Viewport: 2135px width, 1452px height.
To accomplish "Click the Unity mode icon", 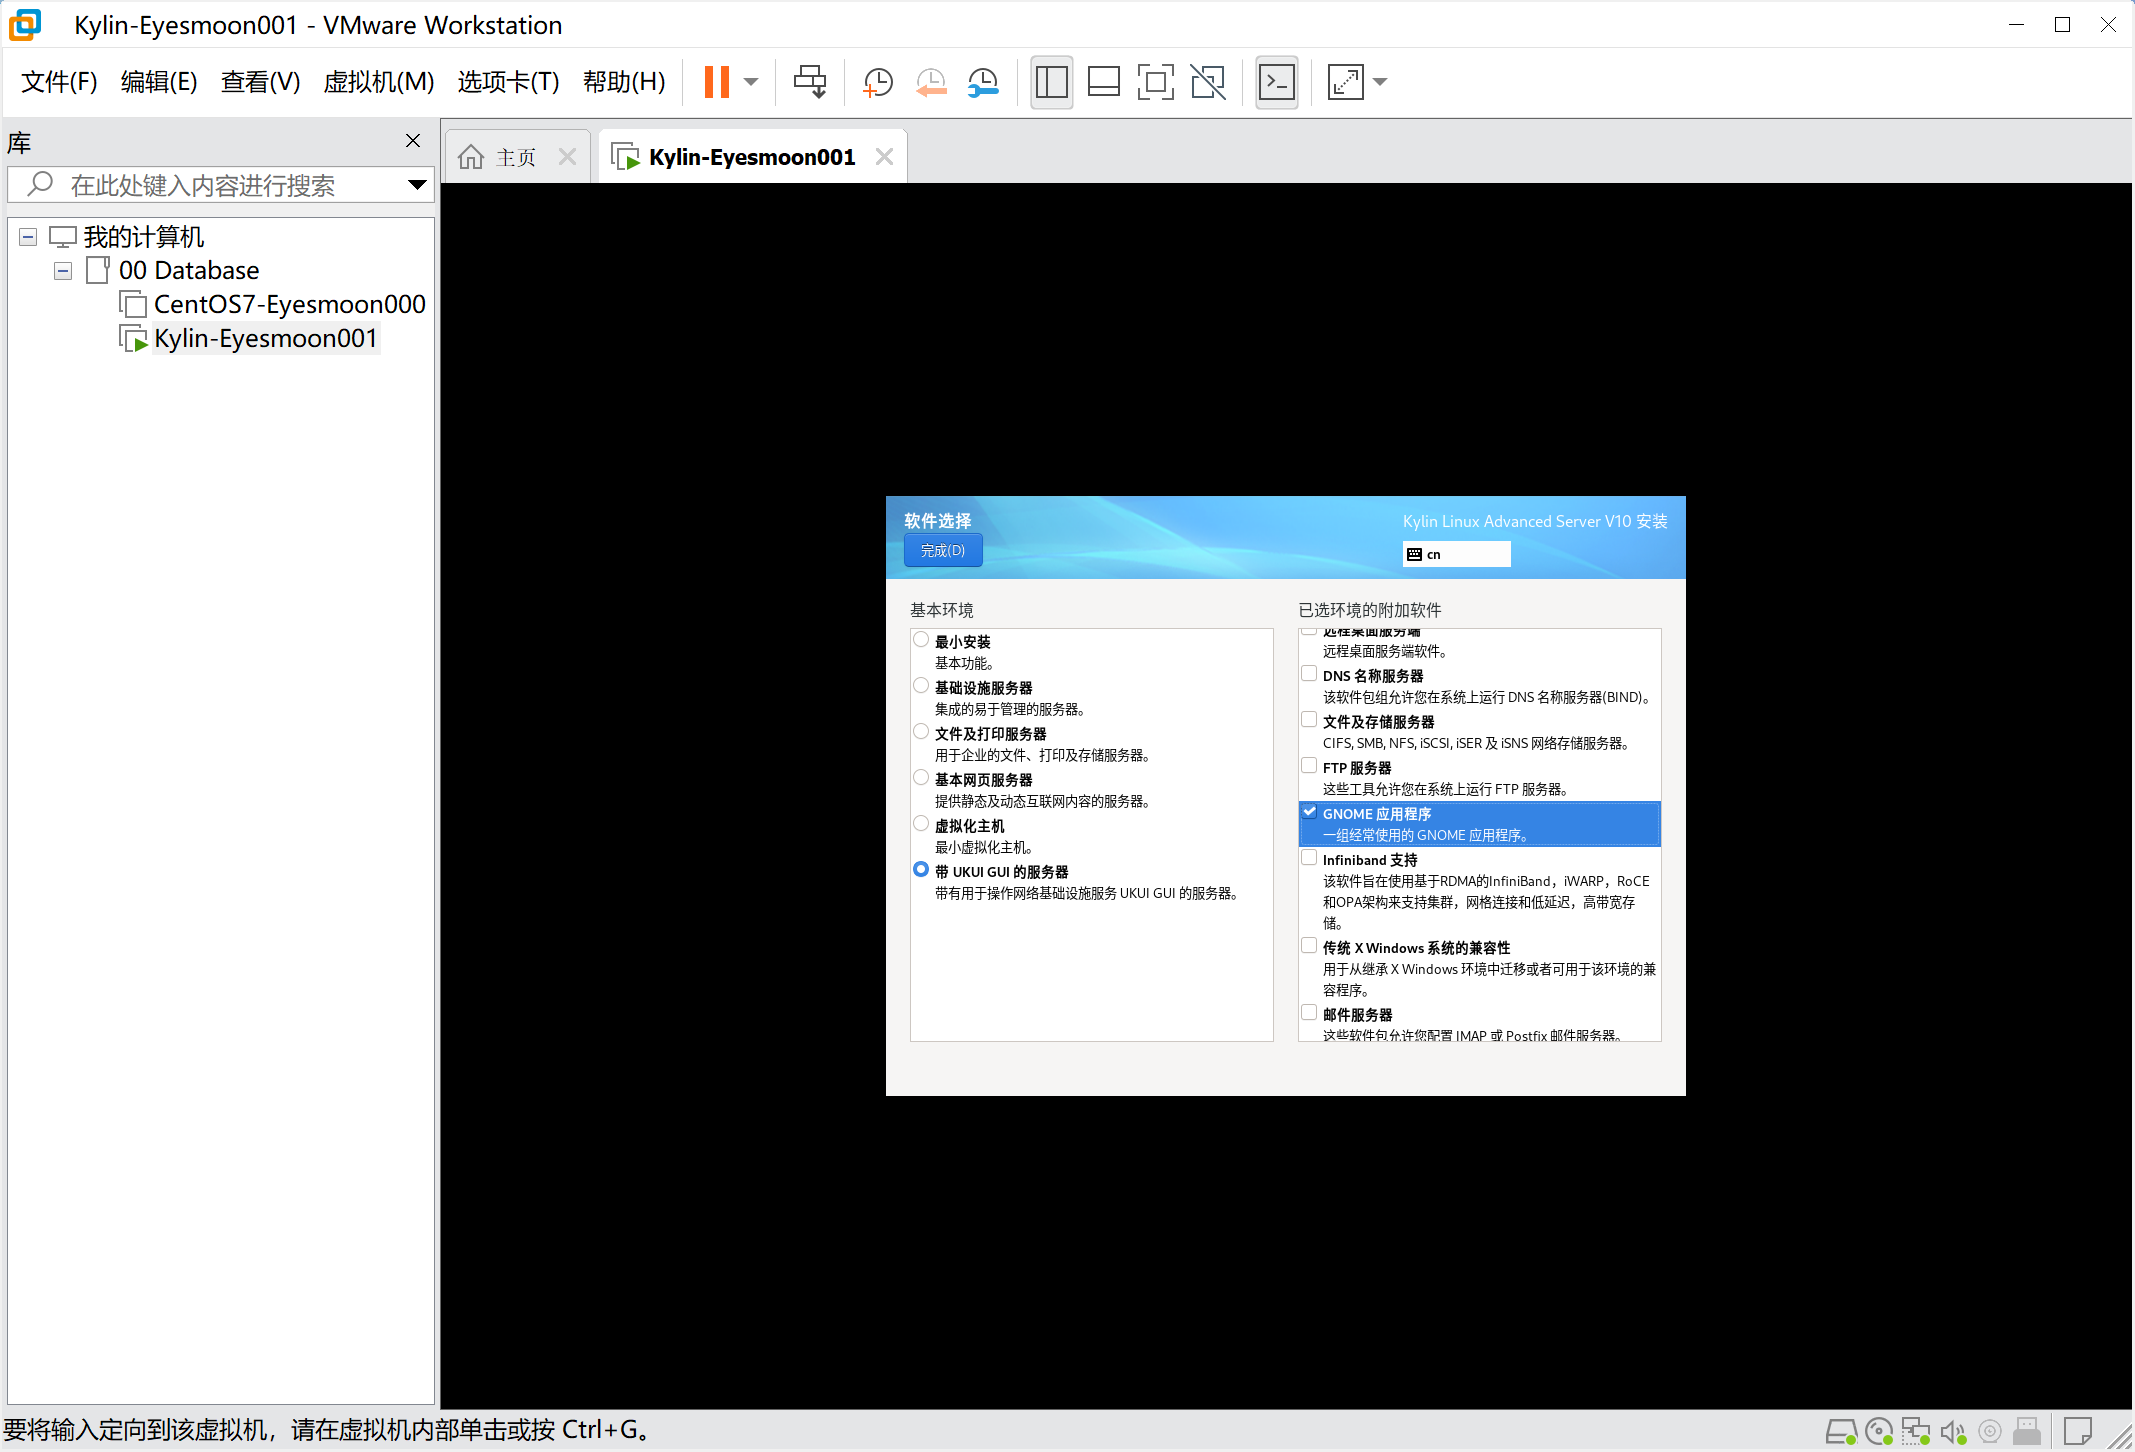I will [1208, 82].
